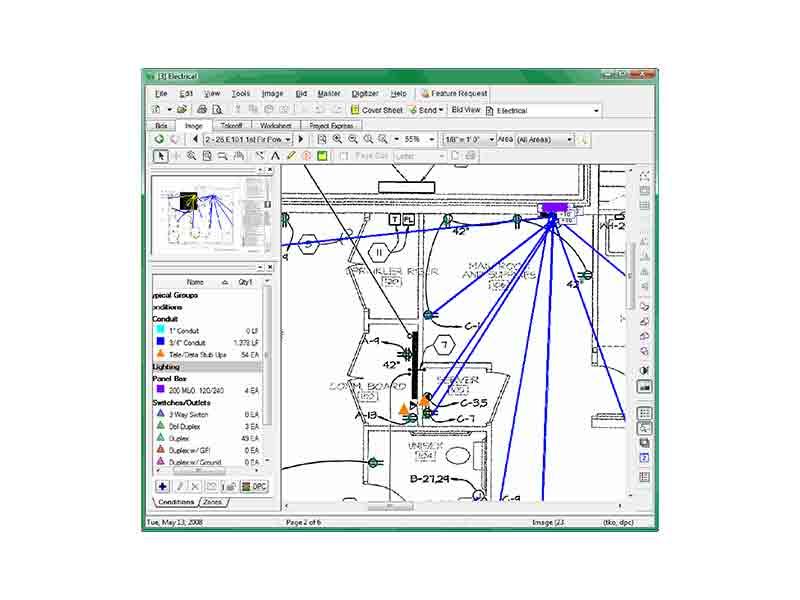Click the zoom out magnifier icon
Viewport: 800px width, 600px height.
pos(353,139)
